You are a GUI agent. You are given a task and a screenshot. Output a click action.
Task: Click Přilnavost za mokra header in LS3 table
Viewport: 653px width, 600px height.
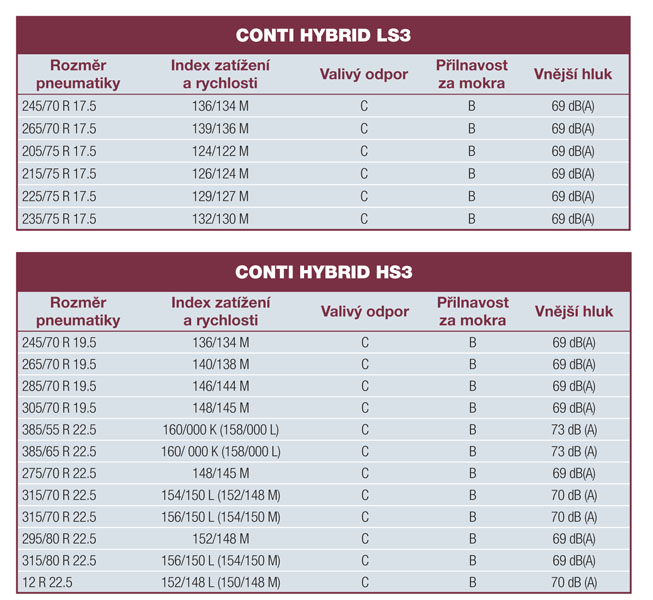coord(471,74)
